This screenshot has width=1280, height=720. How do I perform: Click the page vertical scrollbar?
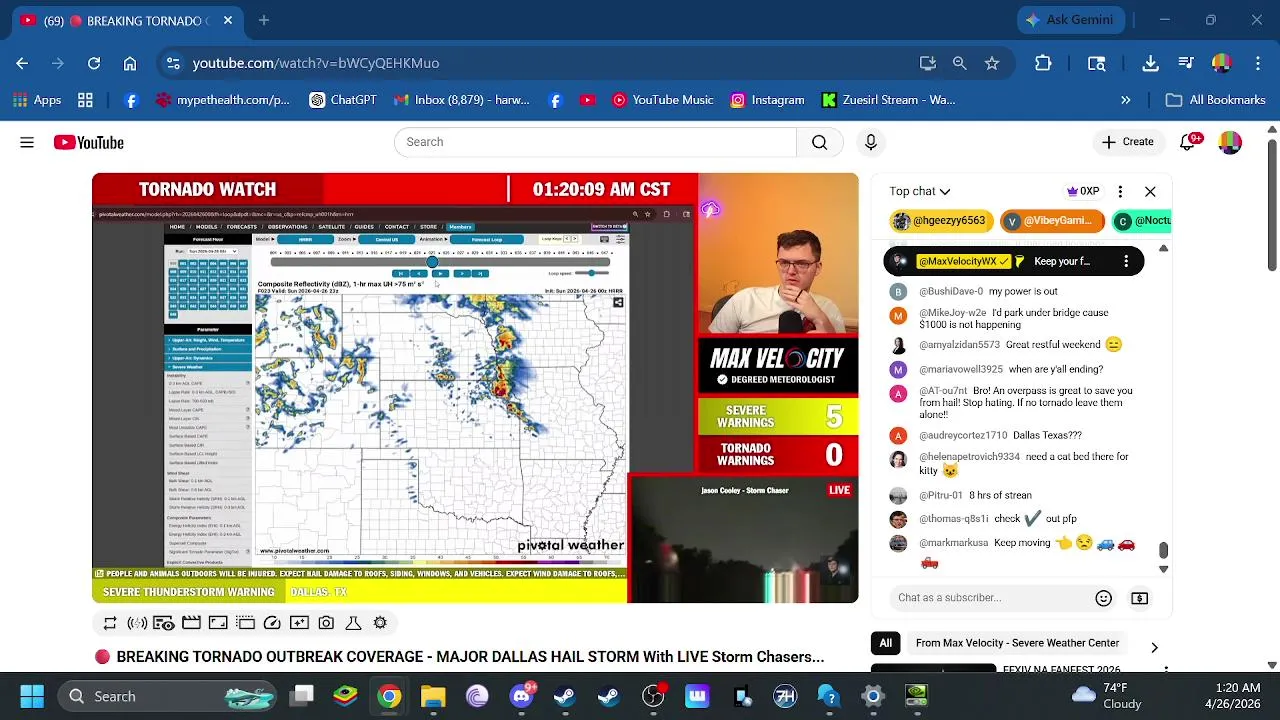click(1272, 205)
